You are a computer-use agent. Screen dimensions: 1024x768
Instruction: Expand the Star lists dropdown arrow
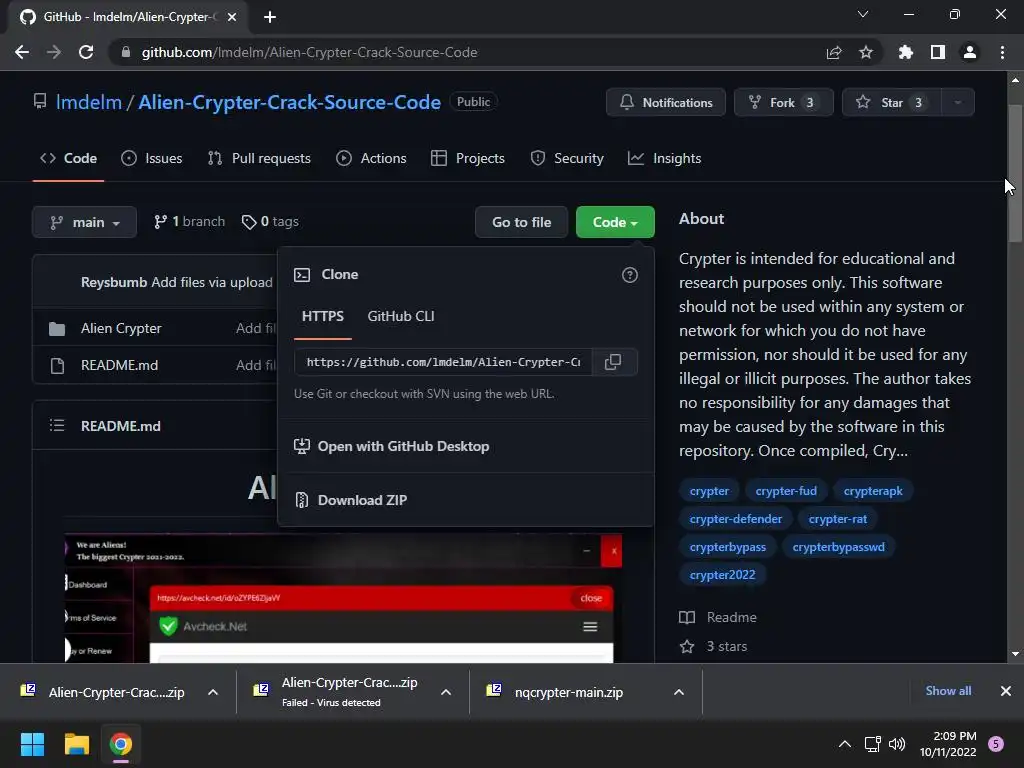pos(958,103)
